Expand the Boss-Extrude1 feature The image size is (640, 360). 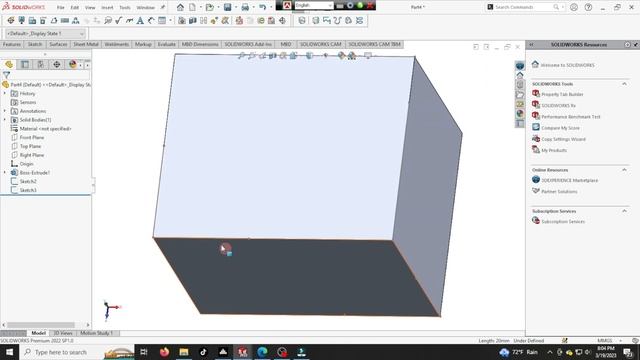5,173
